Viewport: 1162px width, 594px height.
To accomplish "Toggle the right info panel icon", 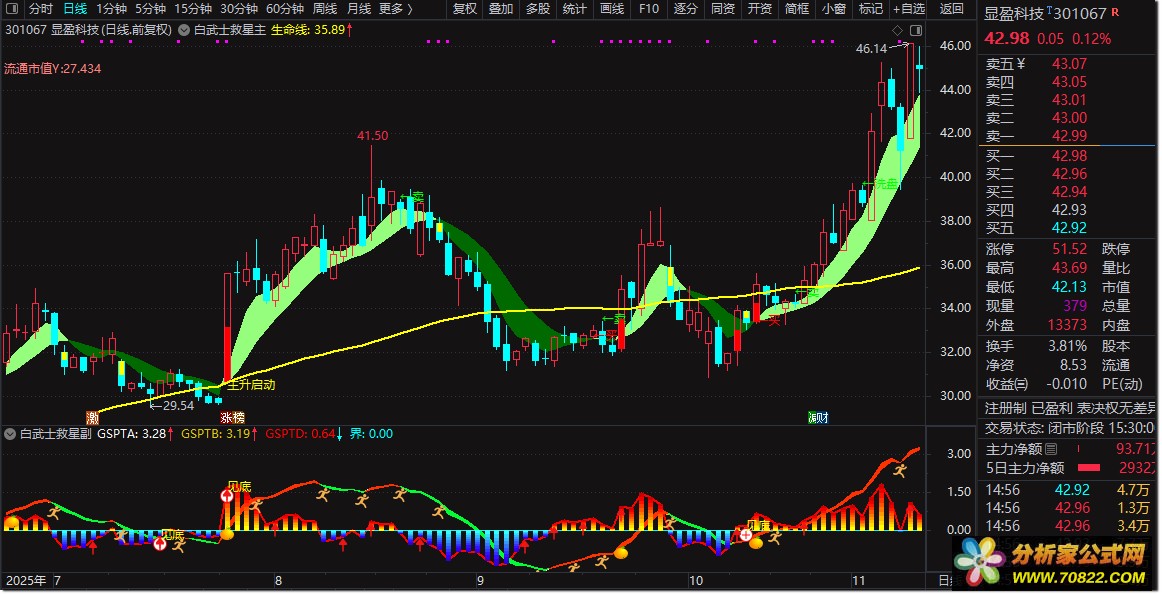I will [x=916, y=30].
